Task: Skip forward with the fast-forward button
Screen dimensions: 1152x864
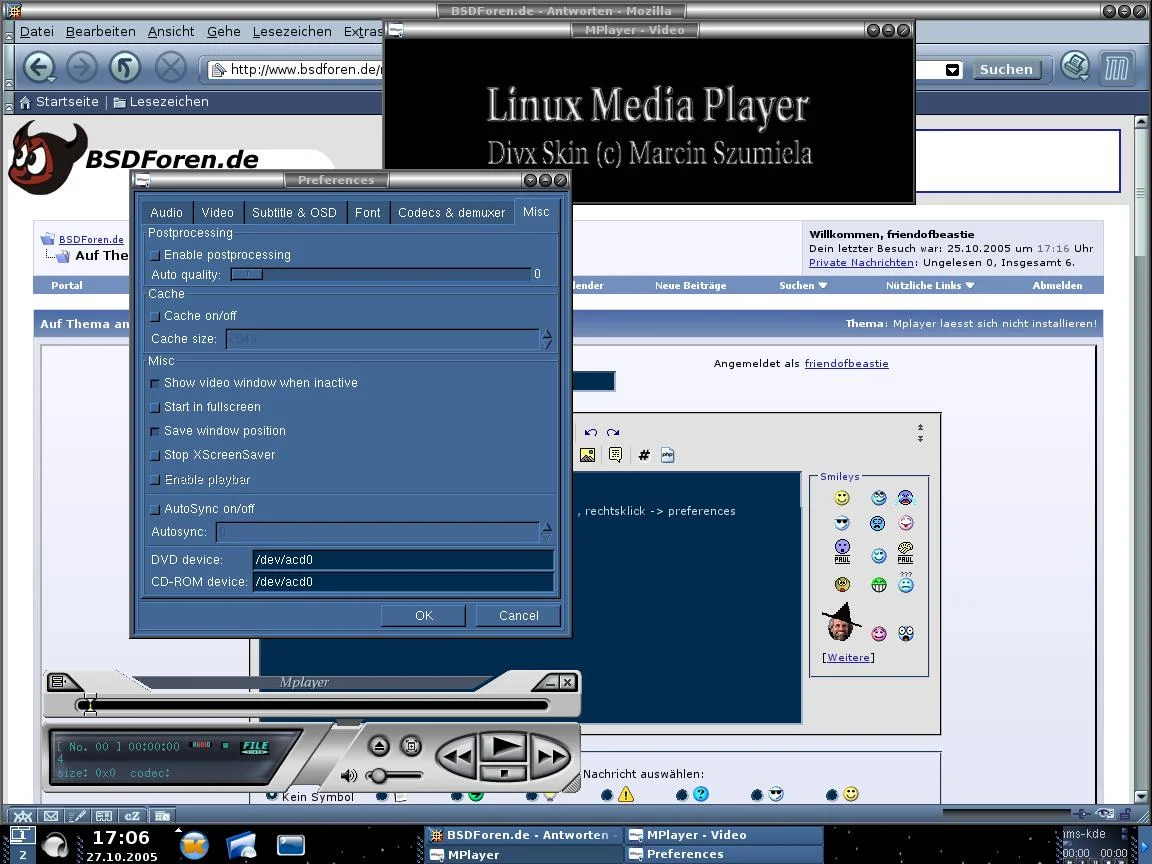Action: tap(549, 757)
